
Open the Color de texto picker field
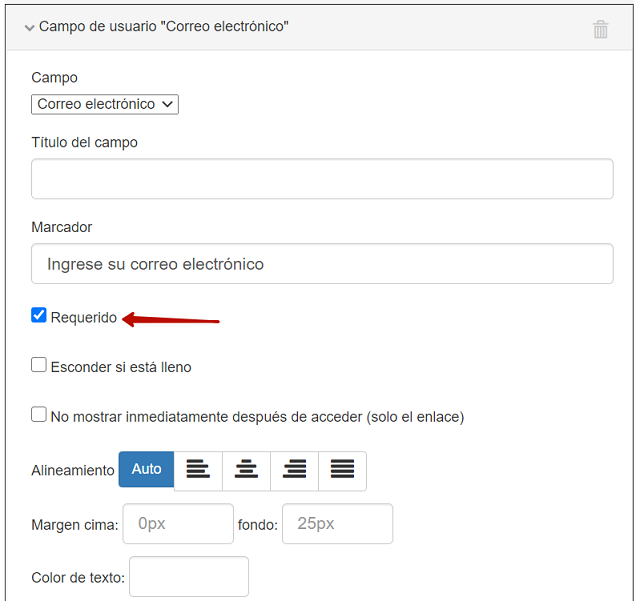(189, 577)
